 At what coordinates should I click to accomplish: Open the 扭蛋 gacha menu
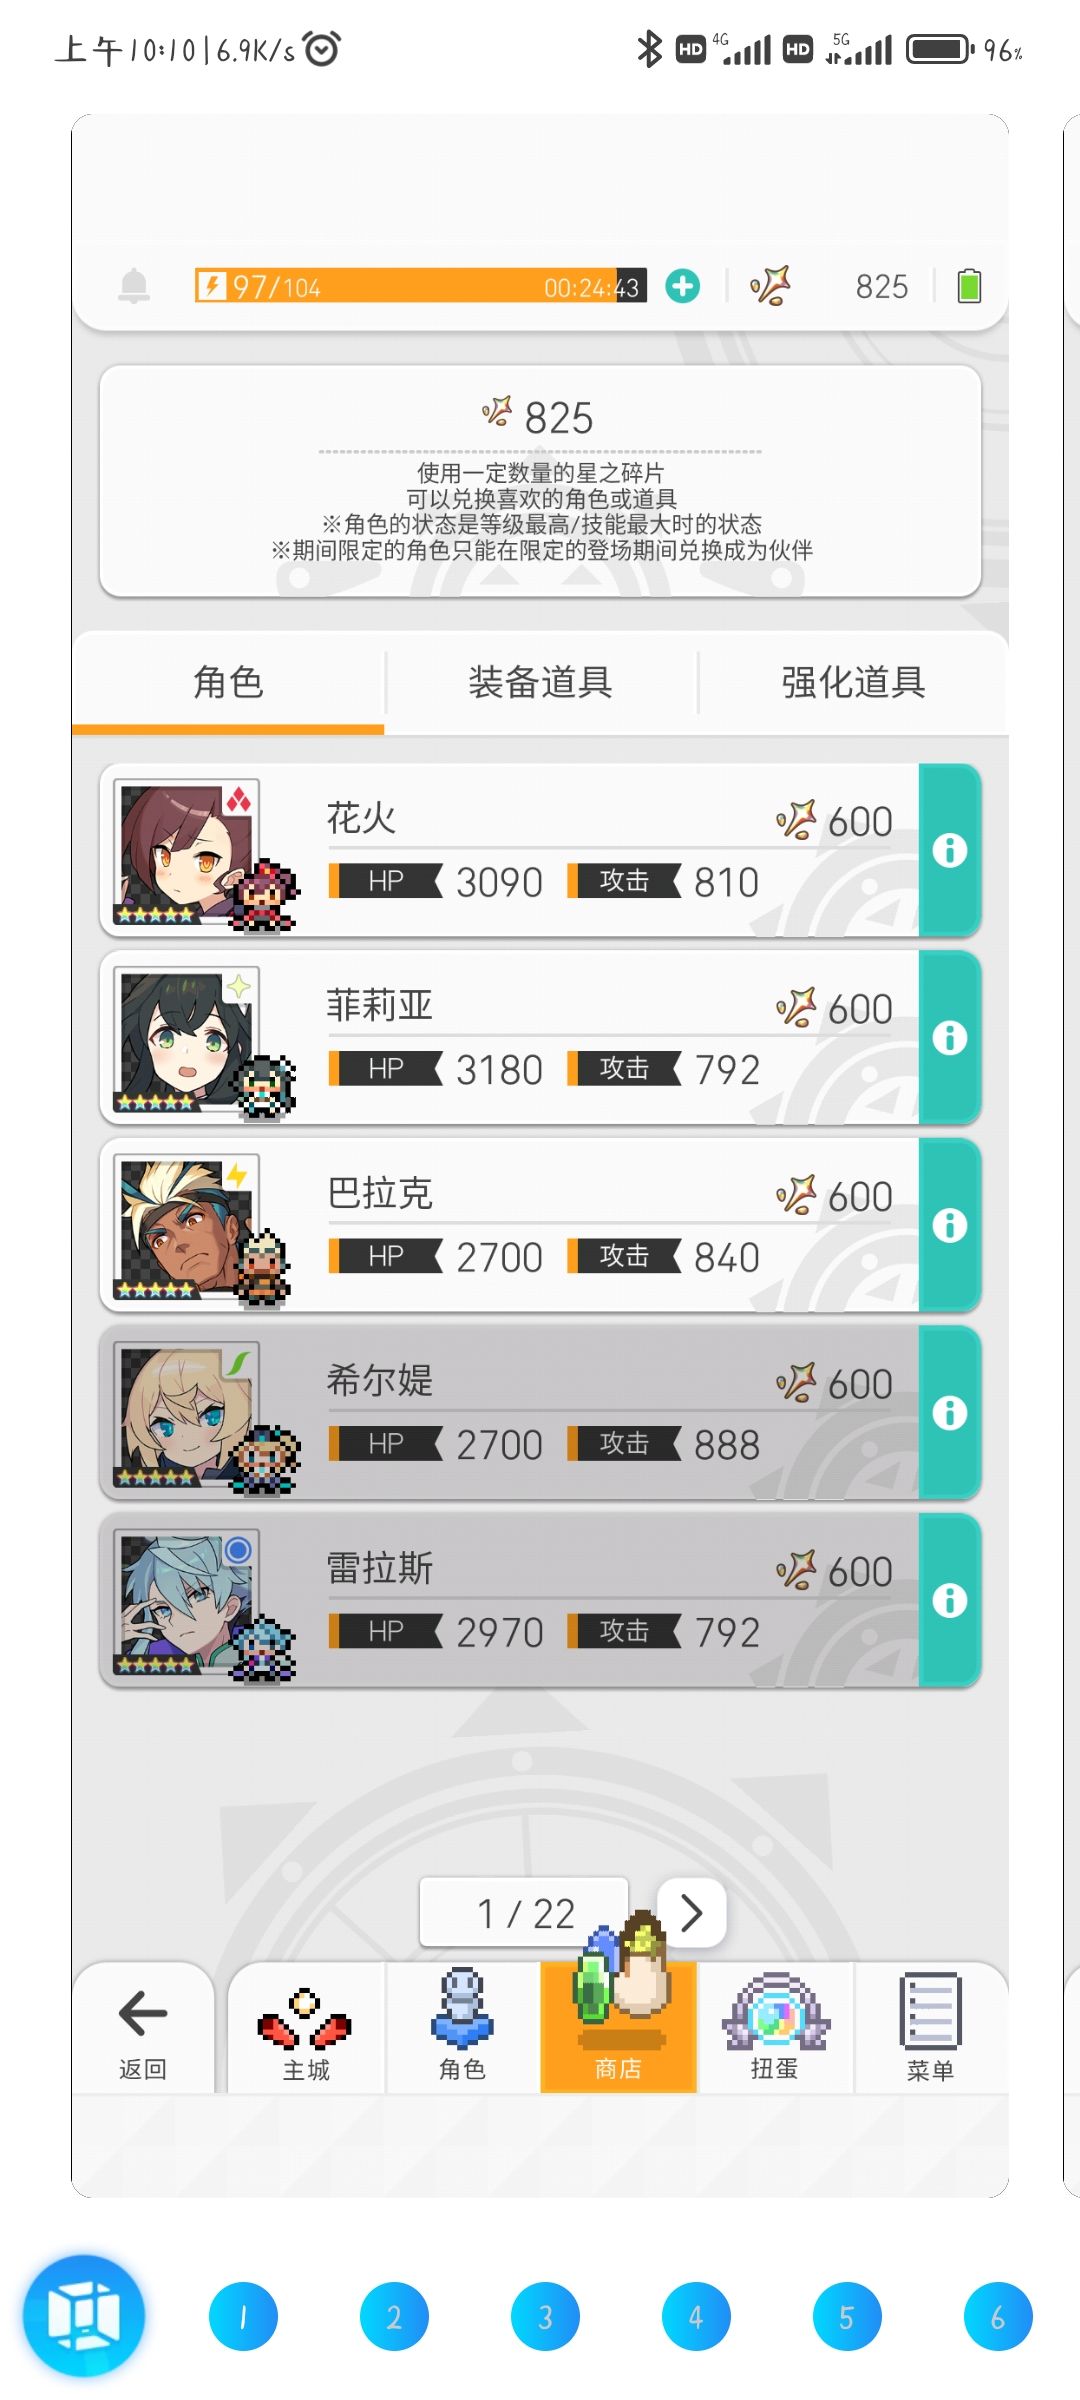[x=775, y=2026]
